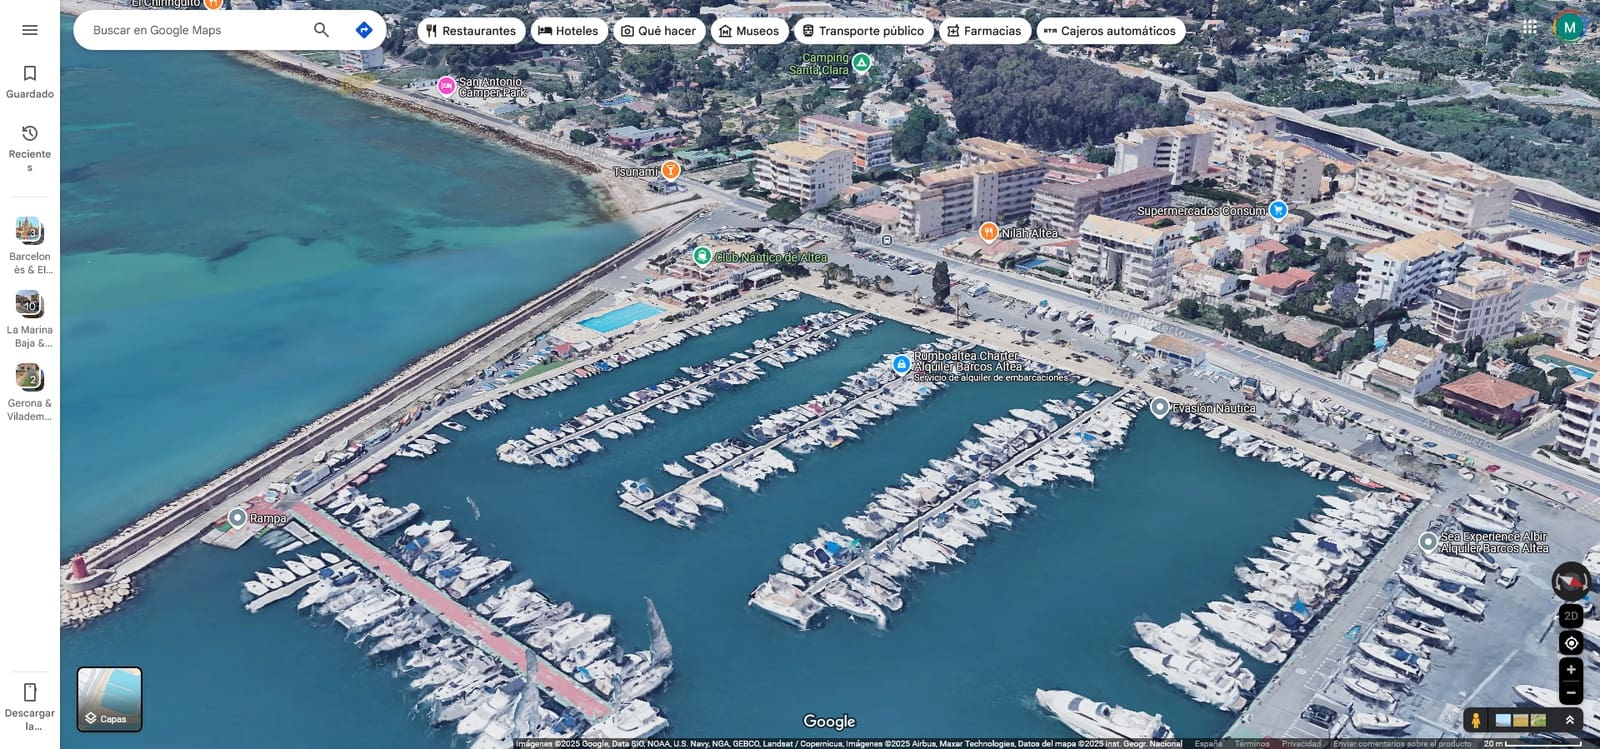The width and height of the screenshot is (1600, 749).
Task: Open Privacidad link in footer
Action: click(1301, 744)
